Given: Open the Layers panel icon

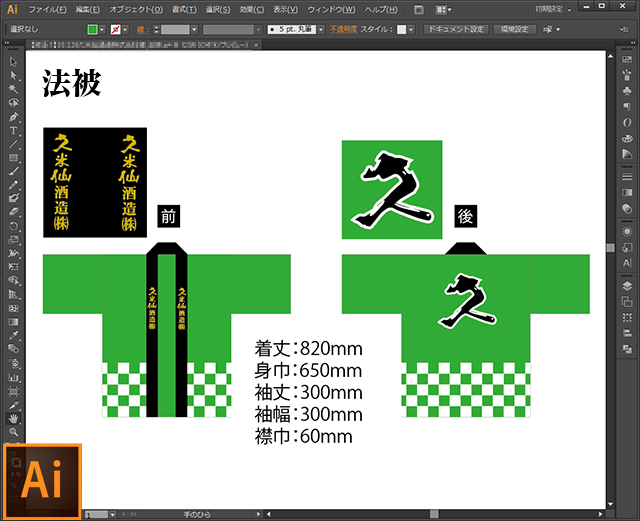Looking at the screenshot, I should click(627, 286).
